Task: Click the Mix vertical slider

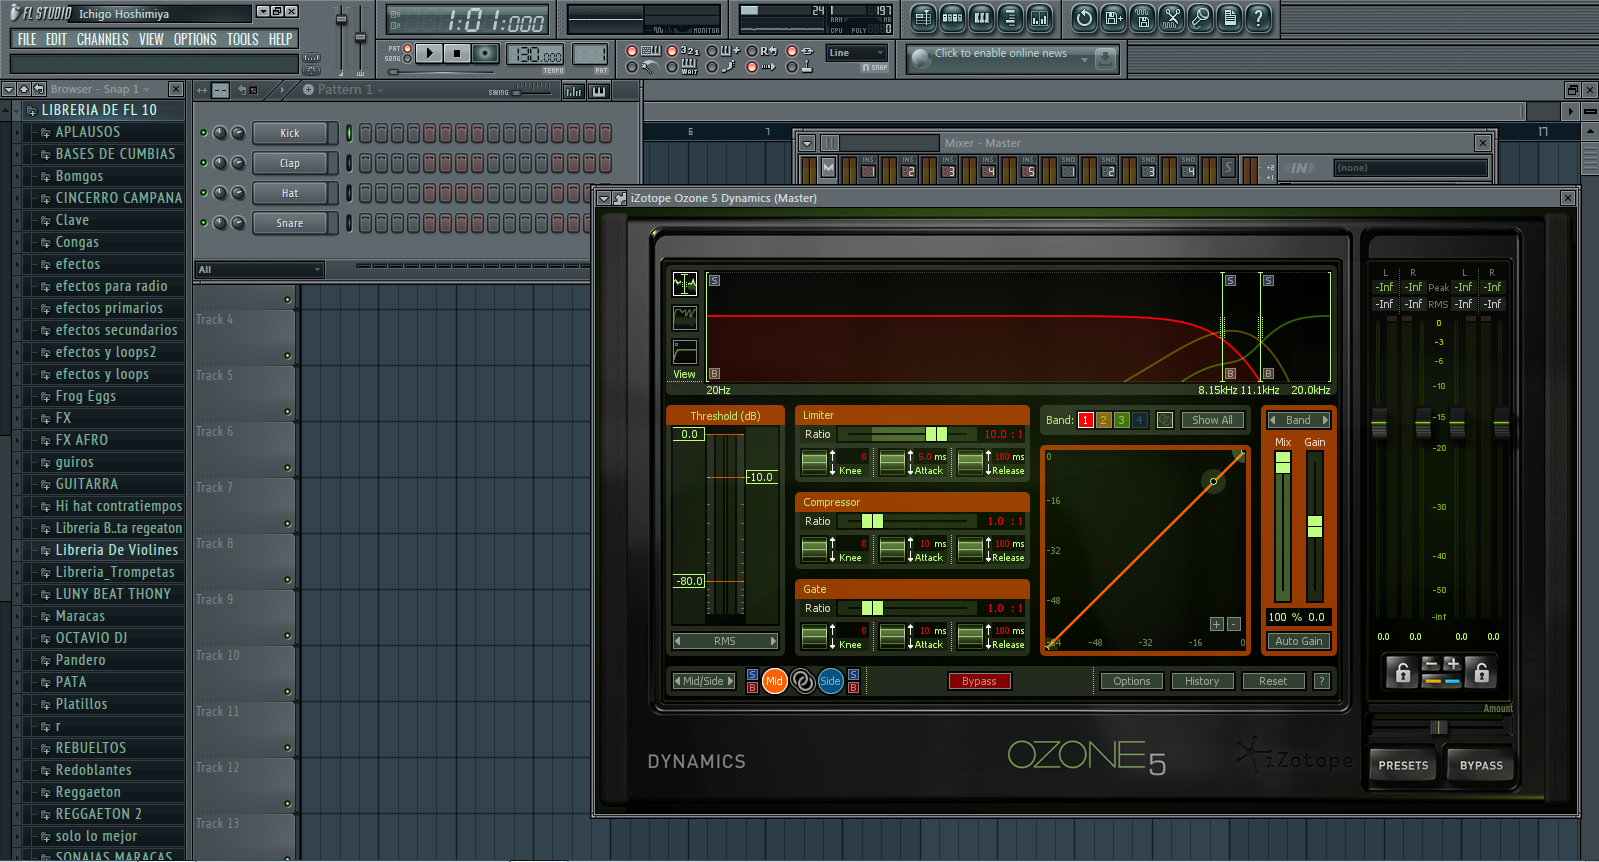Action: [1283, 526]
